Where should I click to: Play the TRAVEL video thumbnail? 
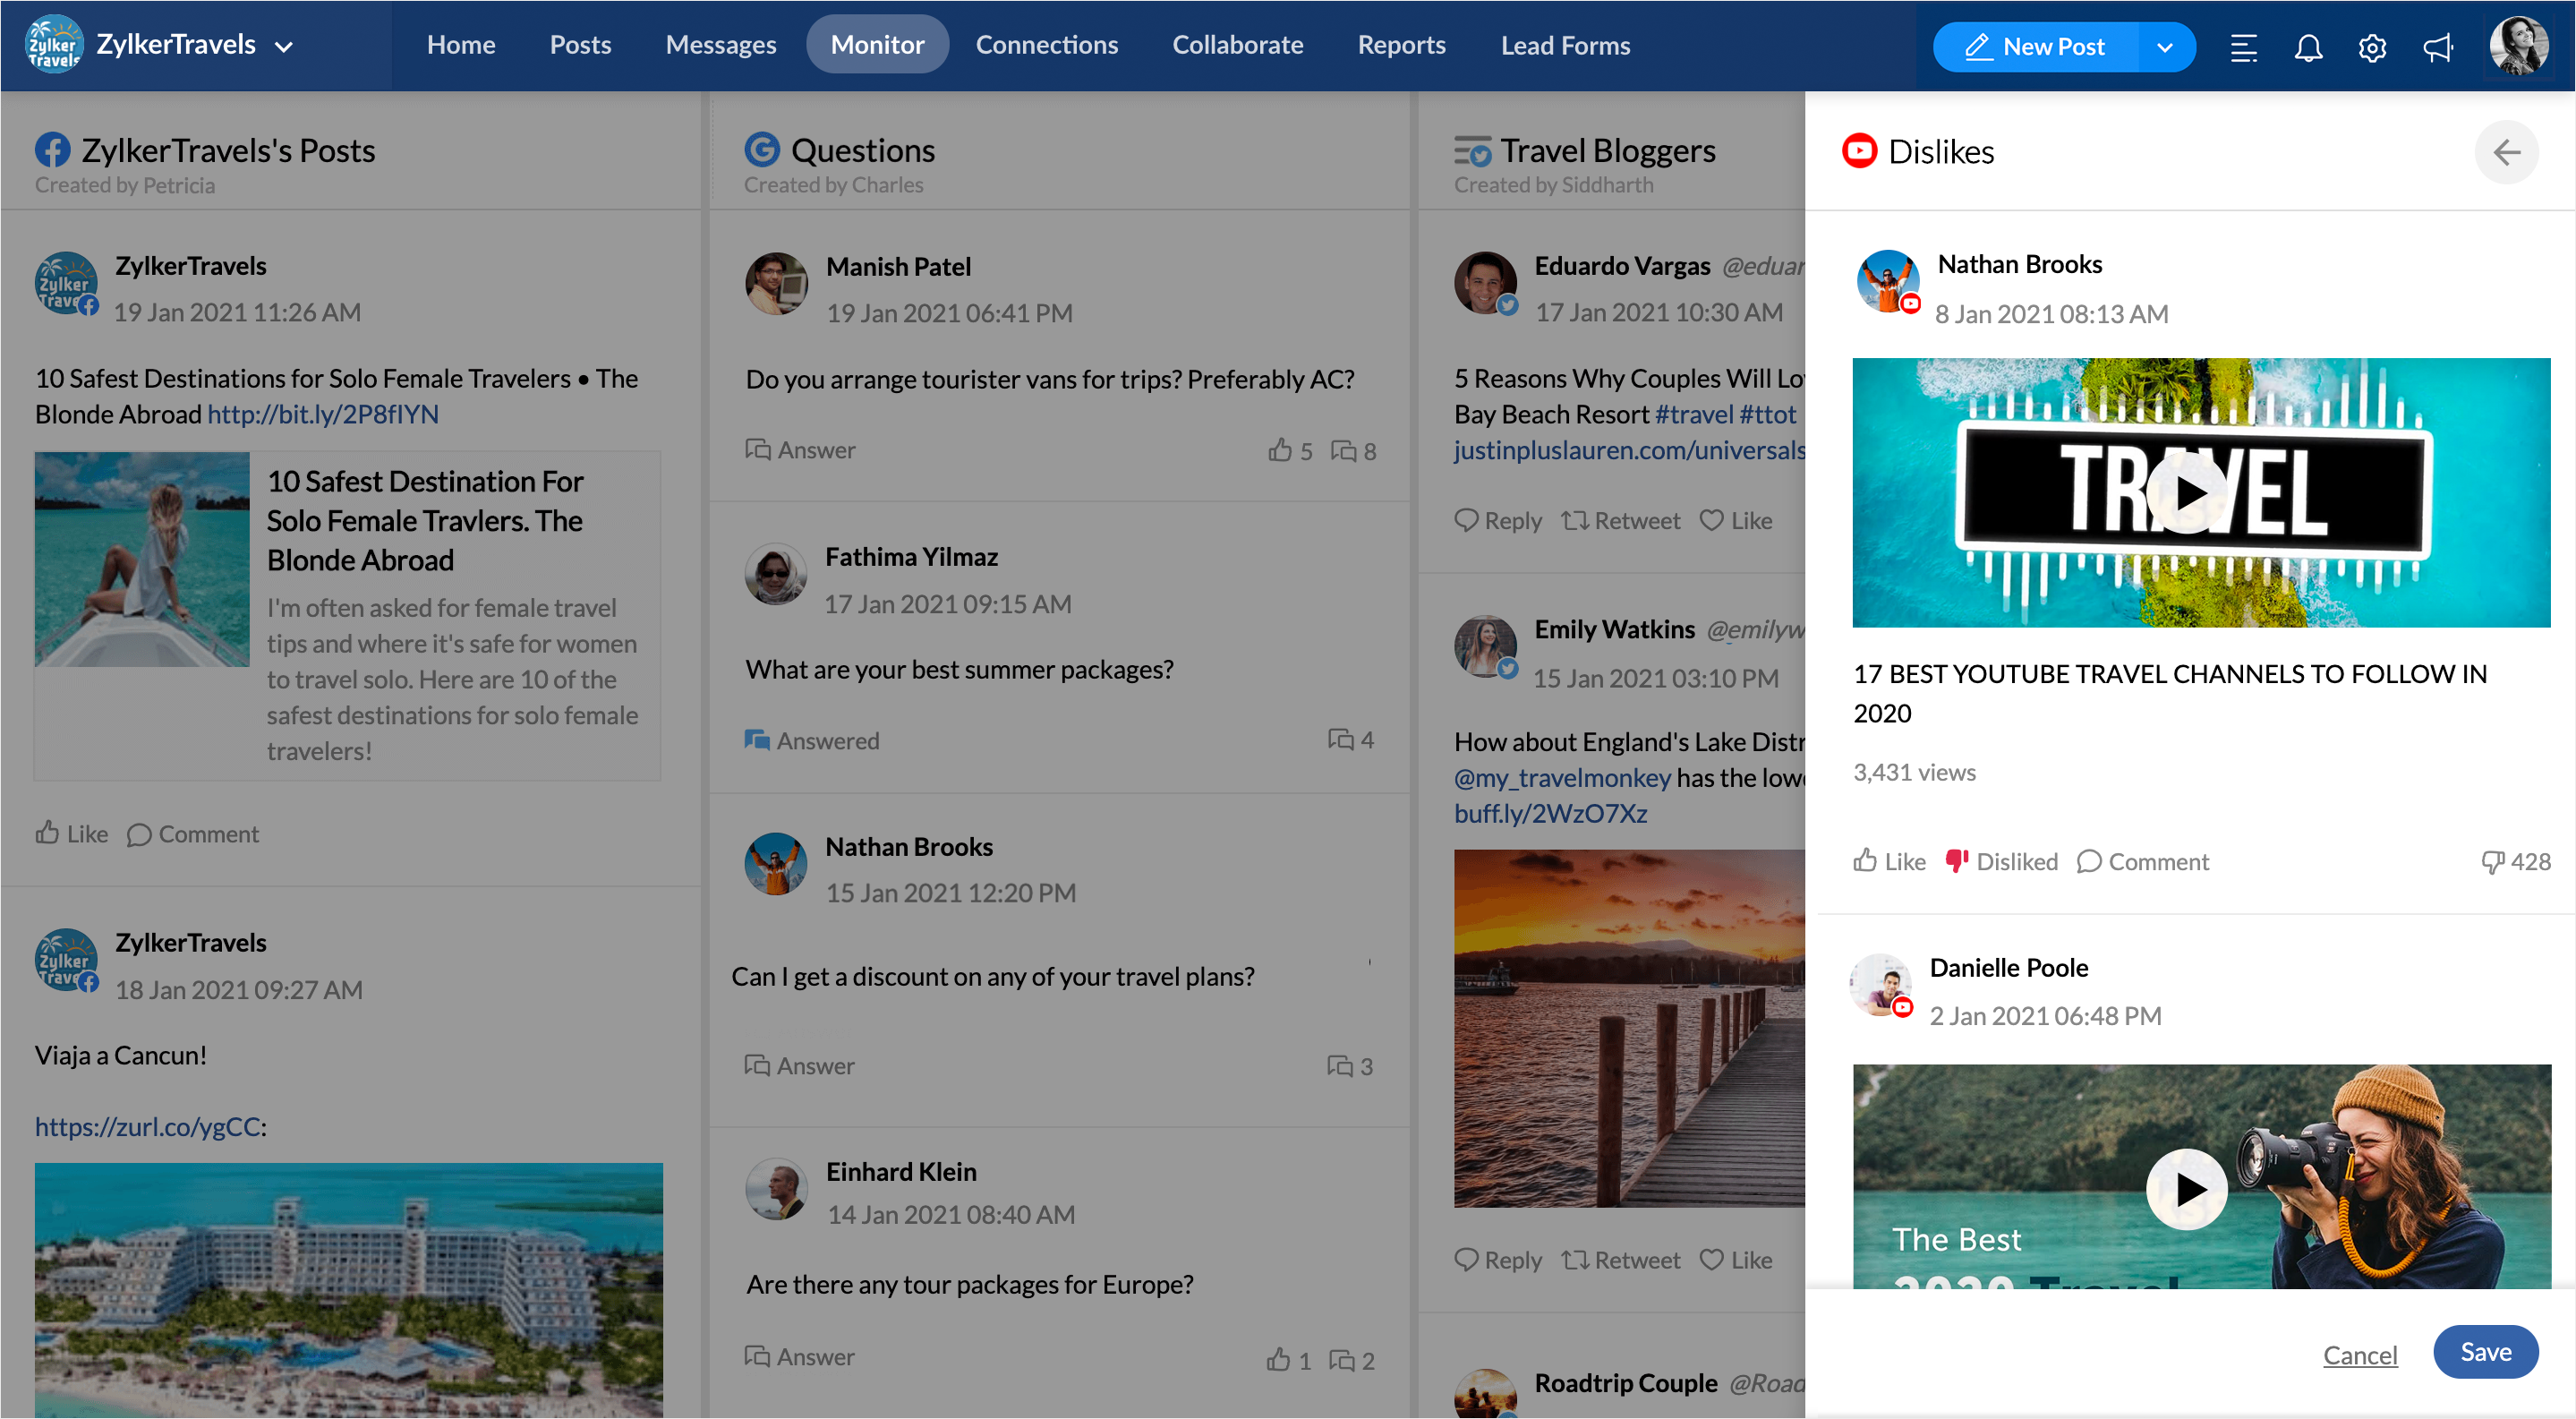[2186, 492]
